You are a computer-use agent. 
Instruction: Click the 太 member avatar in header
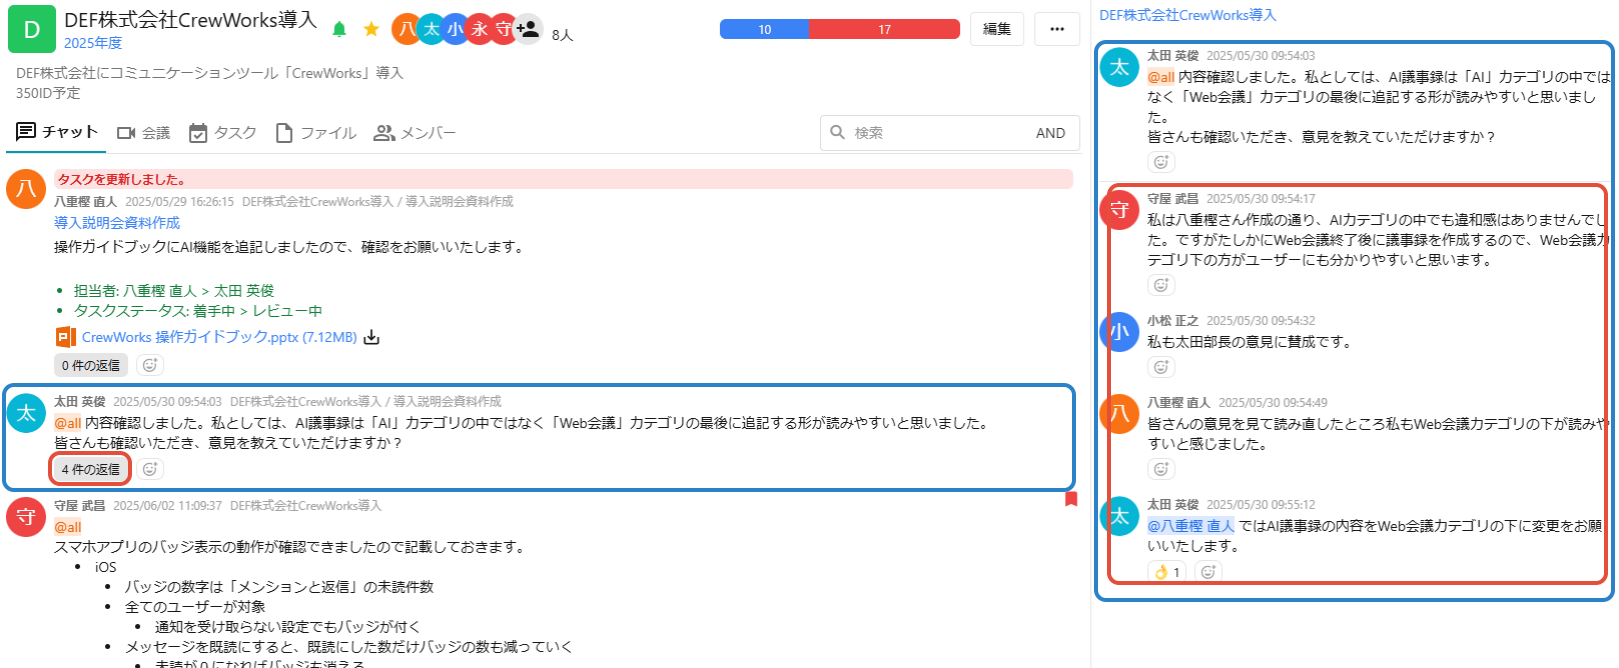[x=431, y=29]
